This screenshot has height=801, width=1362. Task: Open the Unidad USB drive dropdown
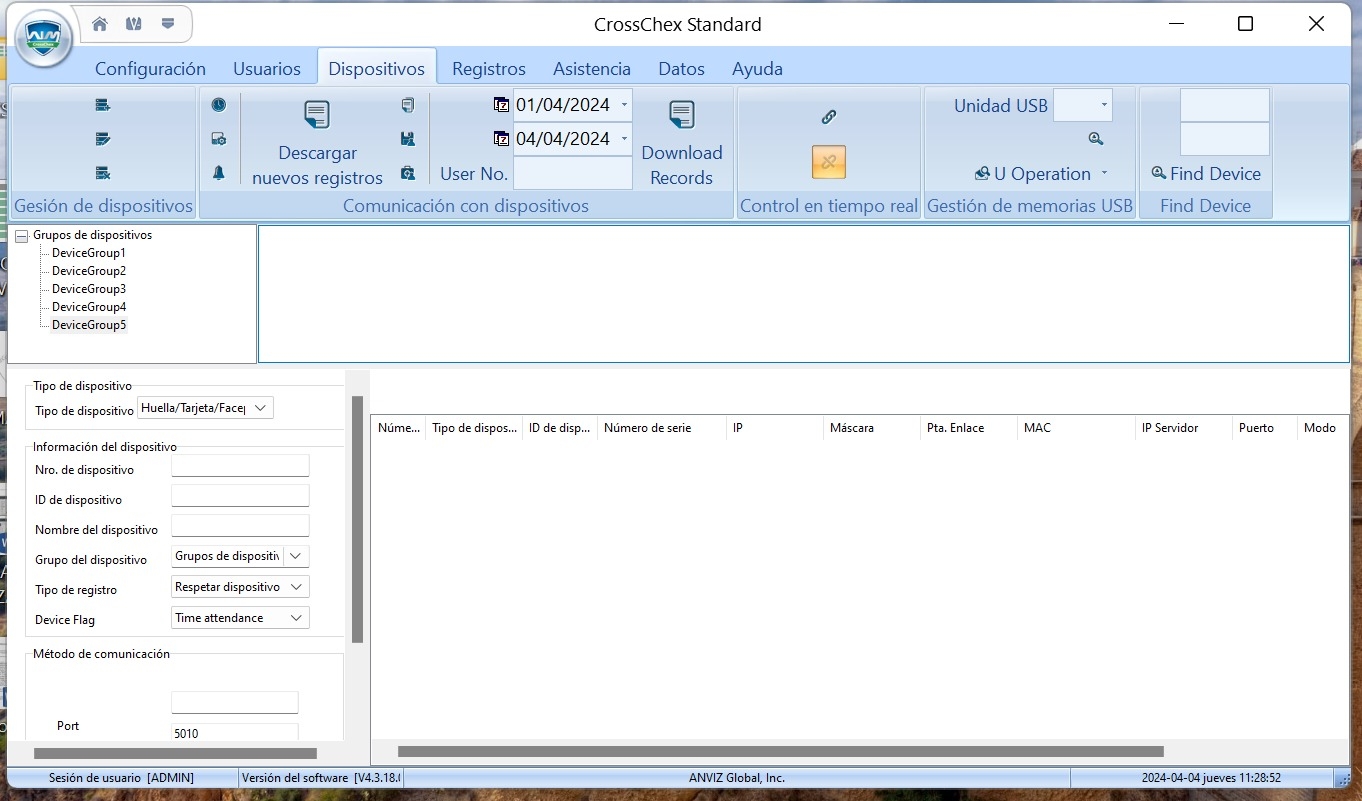pyautogui.click(x=1104, y=105)
